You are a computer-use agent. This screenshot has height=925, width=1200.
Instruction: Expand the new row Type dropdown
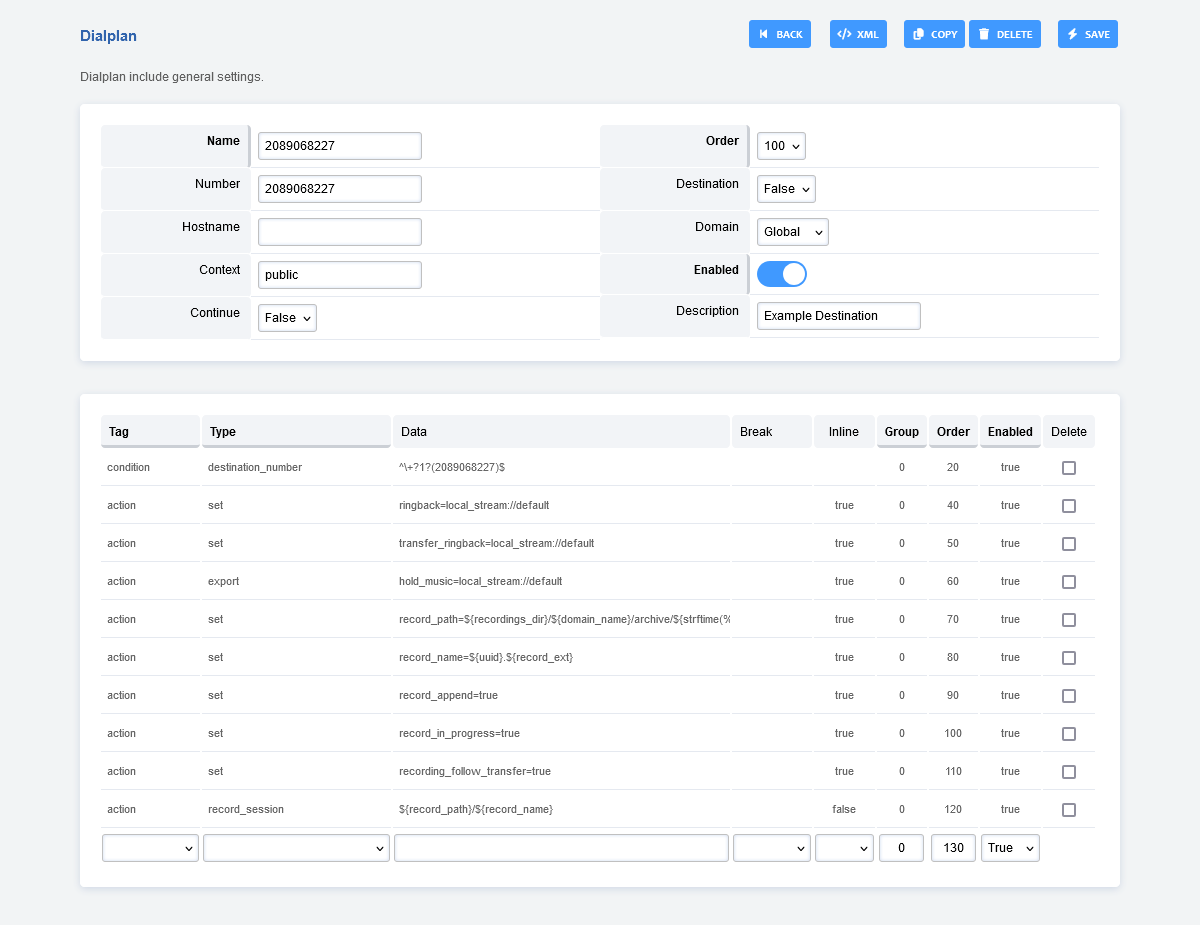click(x=296, y=848)
